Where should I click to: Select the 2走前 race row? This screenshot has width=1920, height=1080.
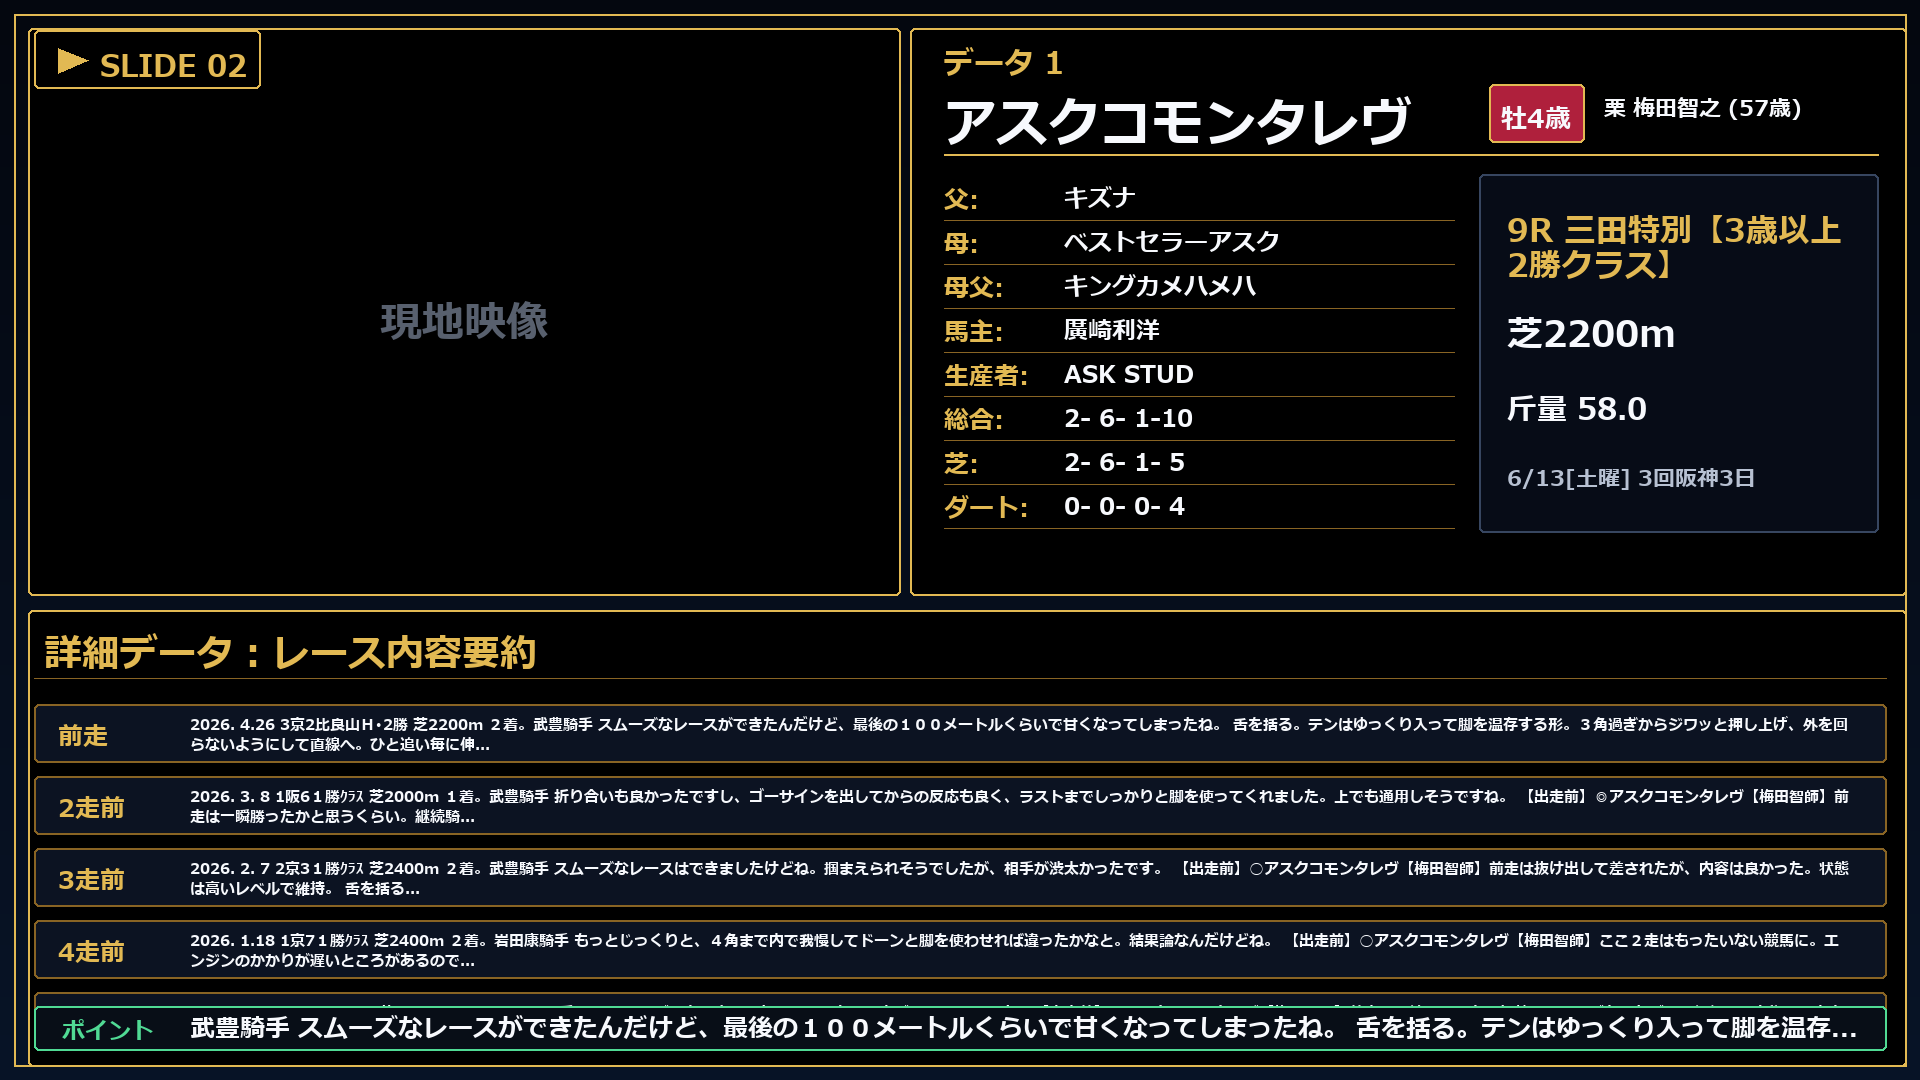pos(960,806)
